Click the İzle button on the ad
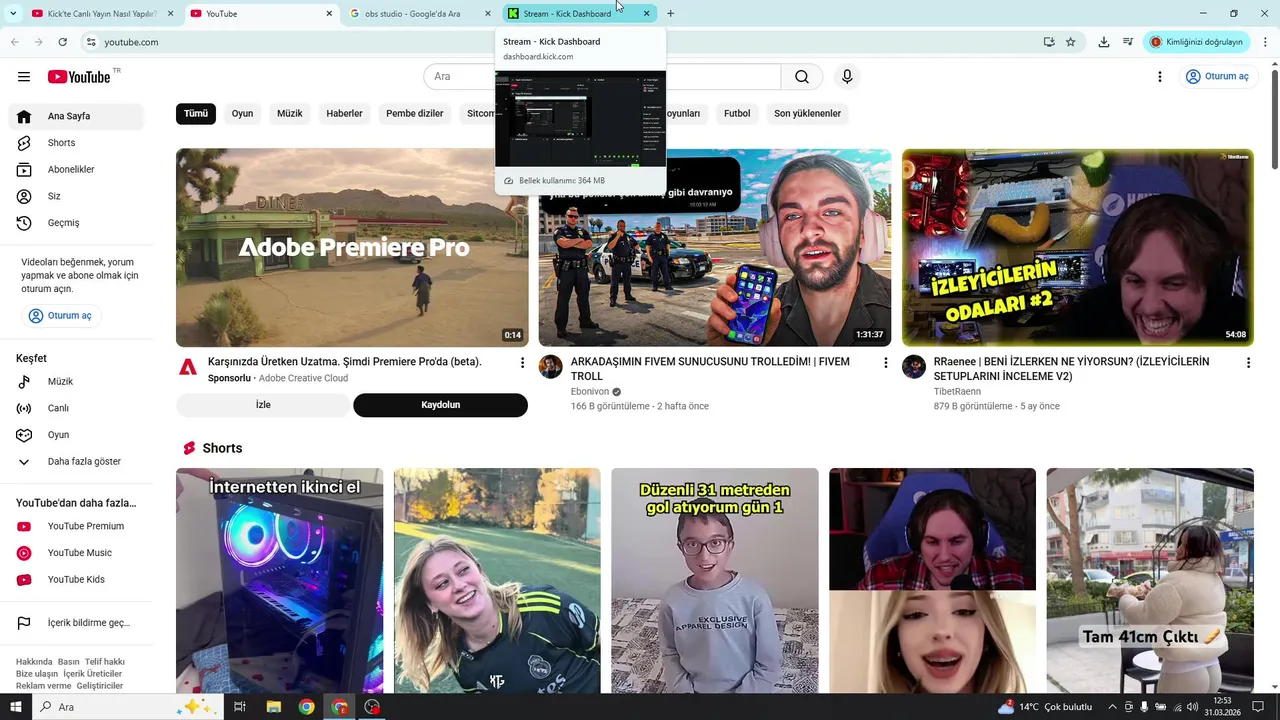 [x=263, y=405]
